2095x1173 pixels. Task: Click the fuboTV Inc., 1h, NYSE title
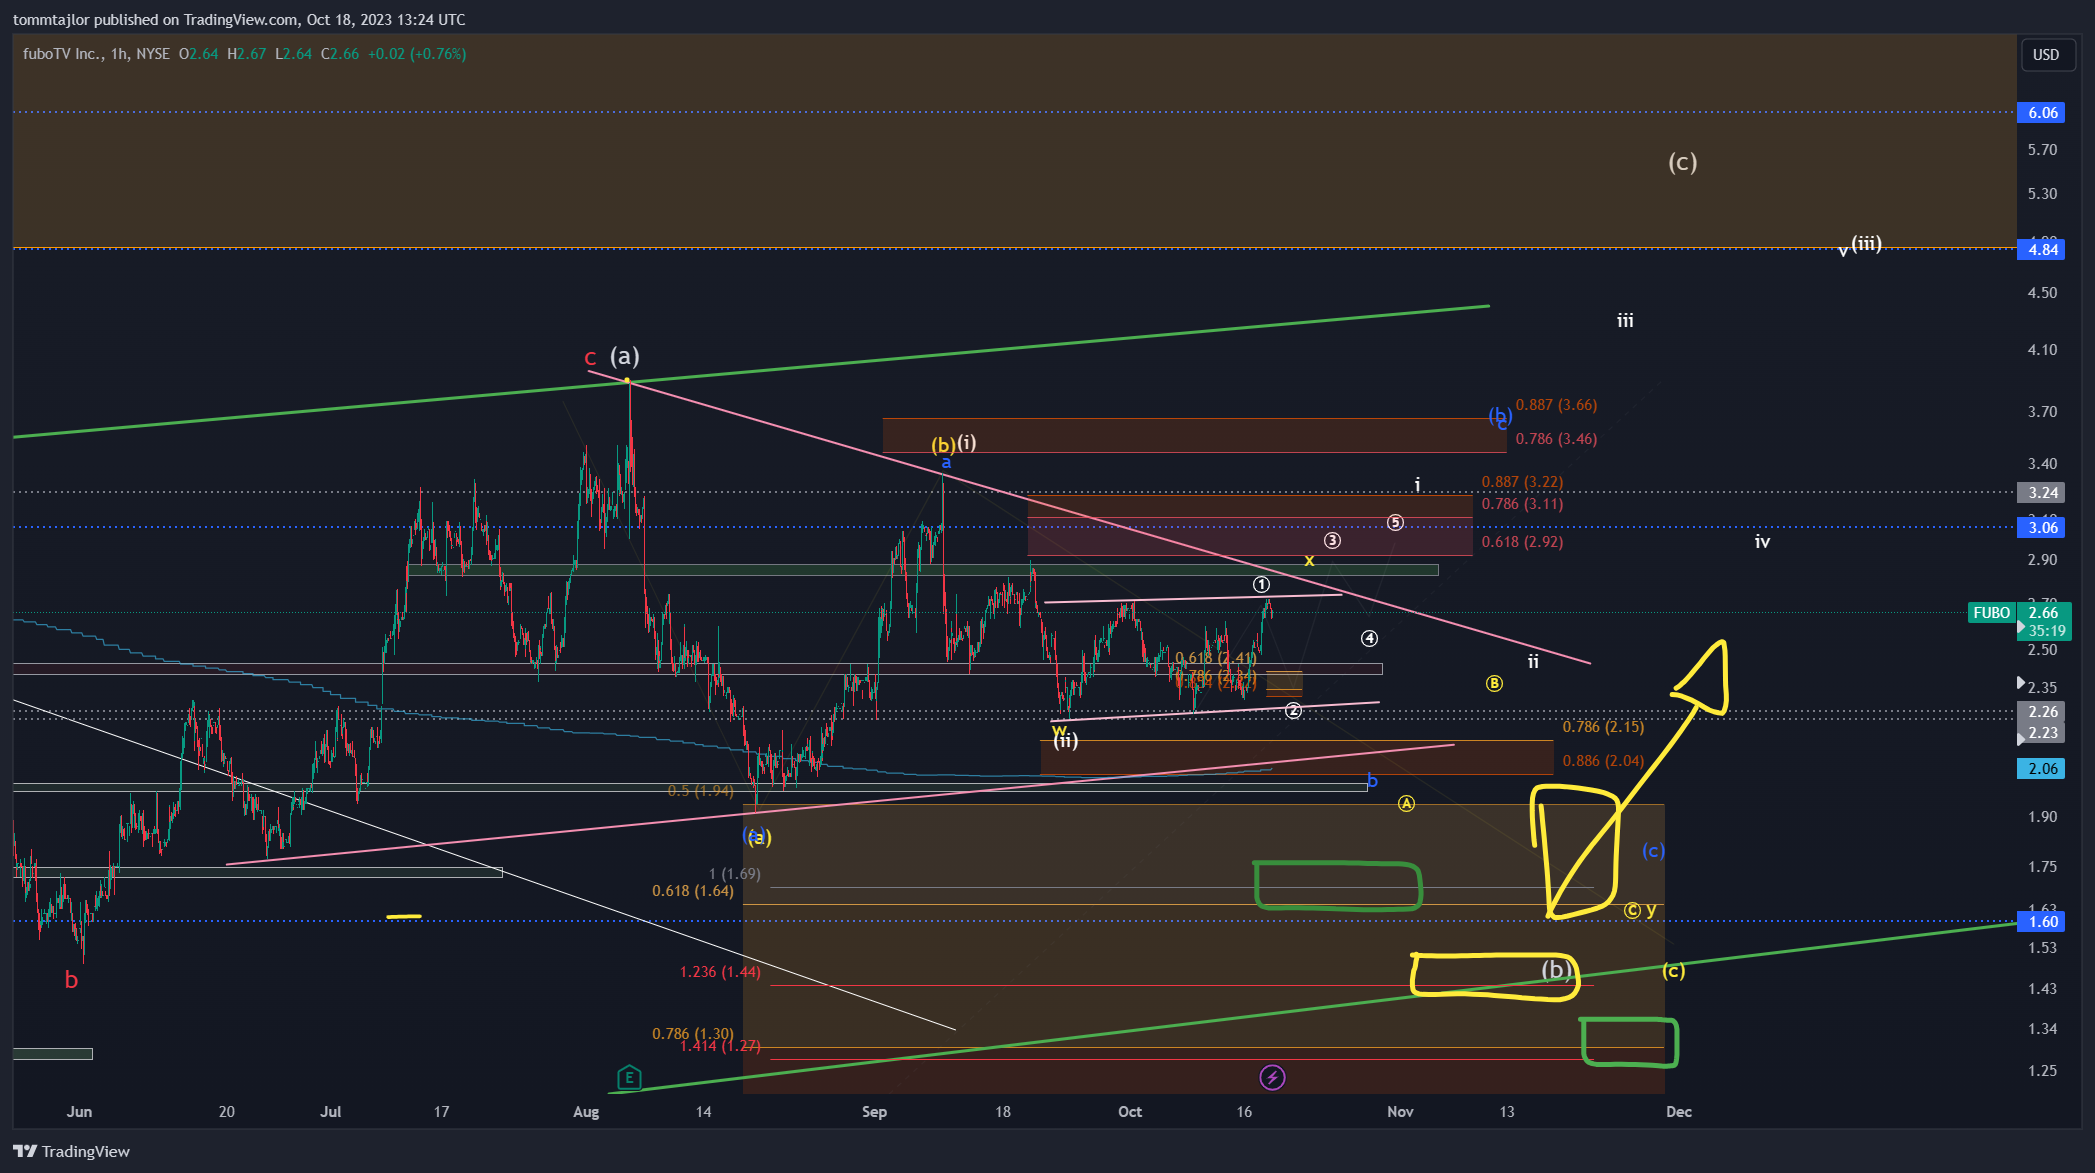pyautogui.click(x=96, y=54)
